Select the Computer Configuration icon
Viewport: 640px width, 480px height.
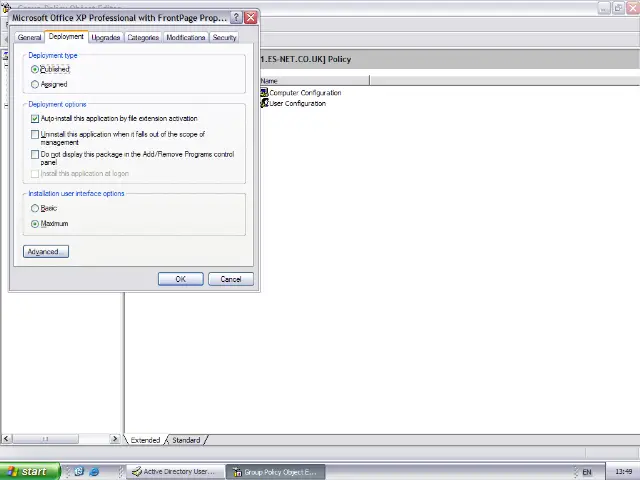[x=264, y=93]
